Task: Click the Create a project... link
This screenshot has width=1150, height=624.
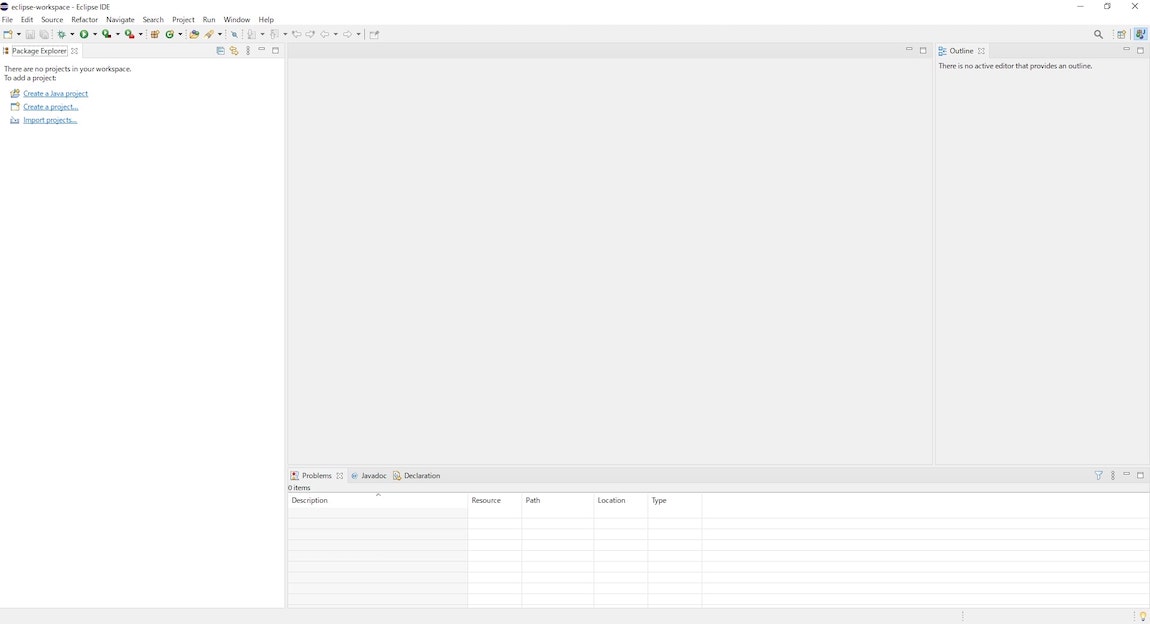Action: pyautogui.click(x=51, y=107)
